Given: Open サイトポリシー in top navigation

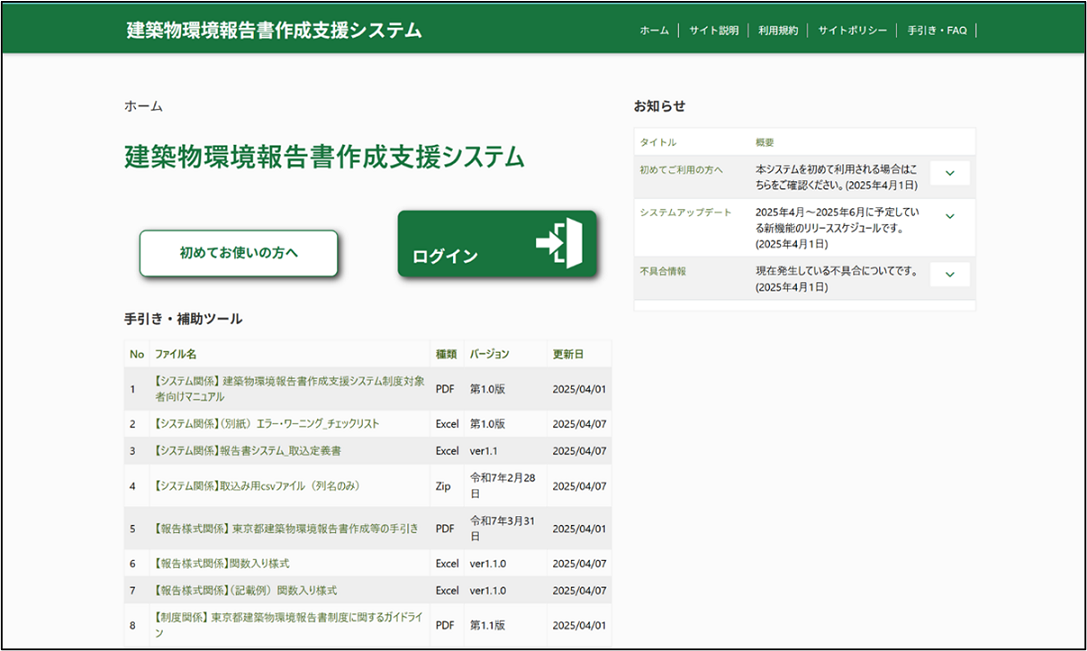Looking at the screenshot, I should click(x=852, y=30).
